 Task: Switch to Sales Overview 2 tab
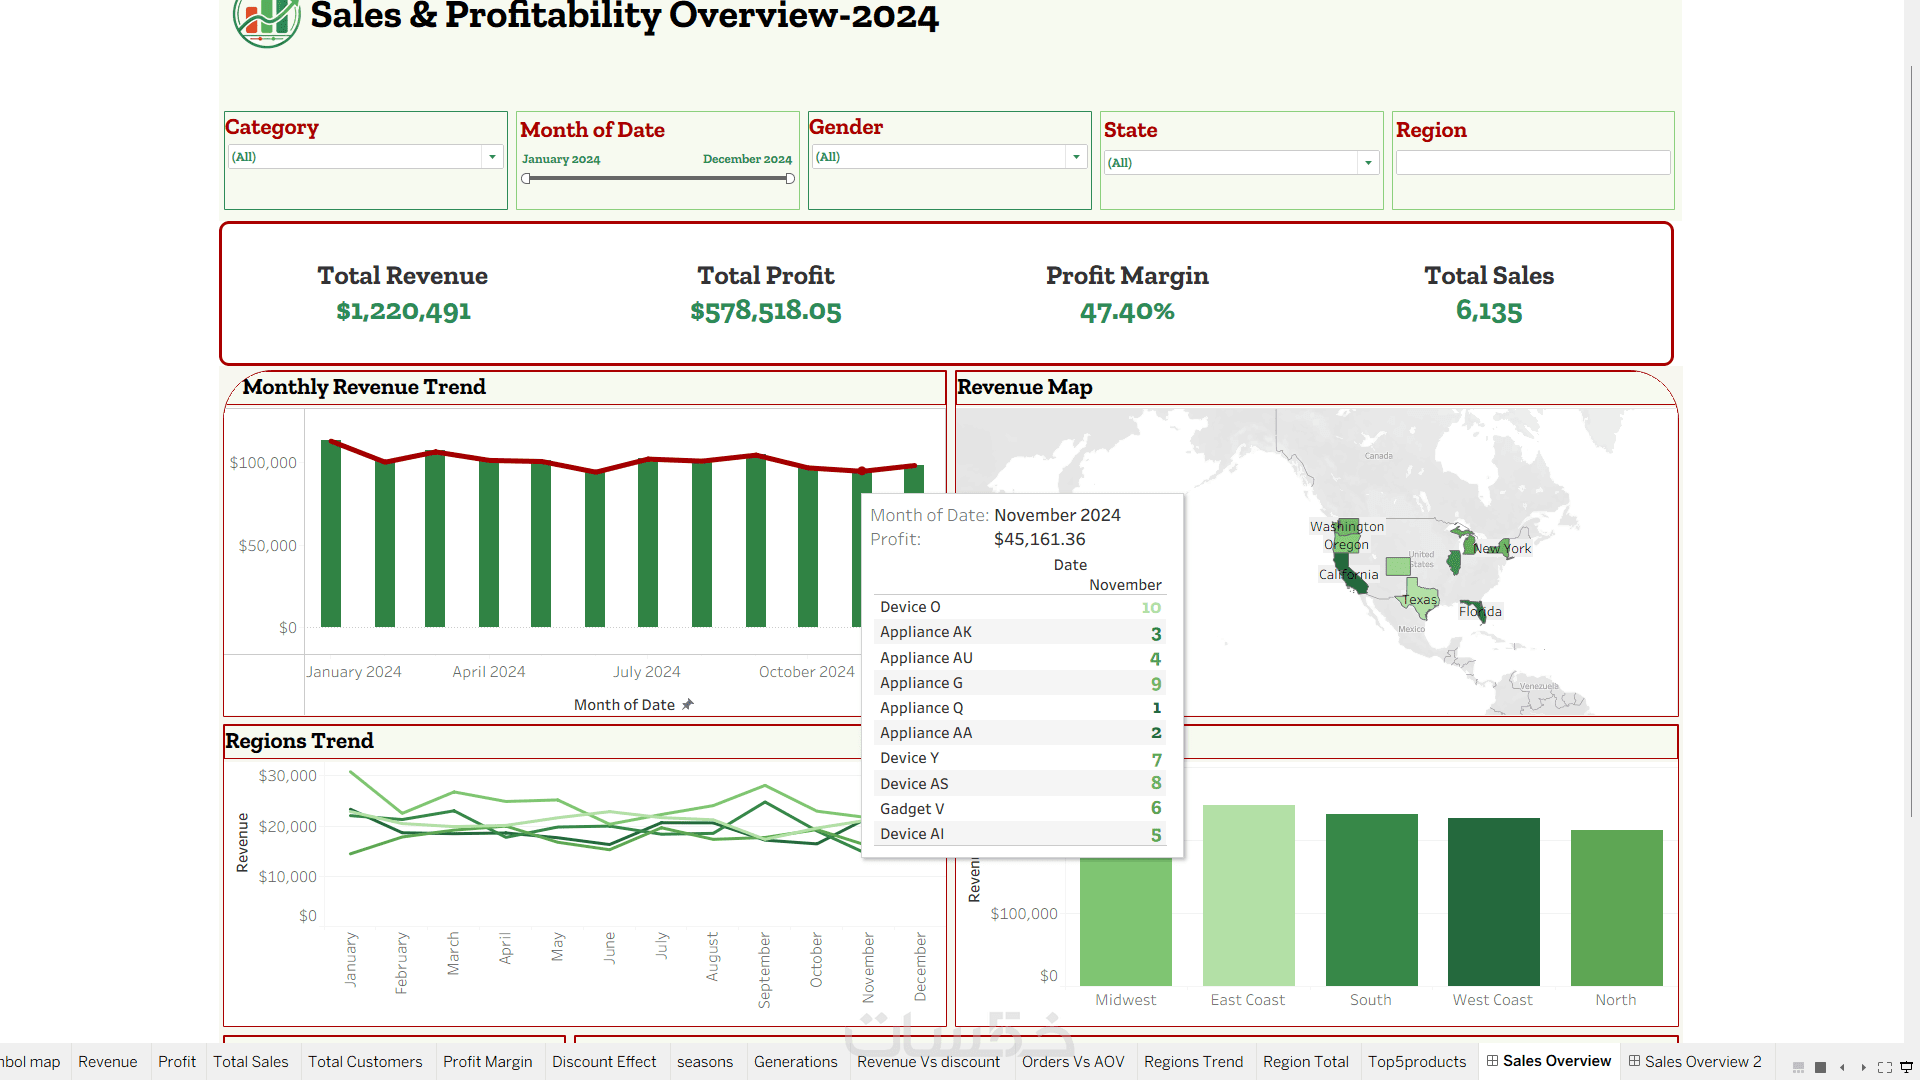1695,1061
